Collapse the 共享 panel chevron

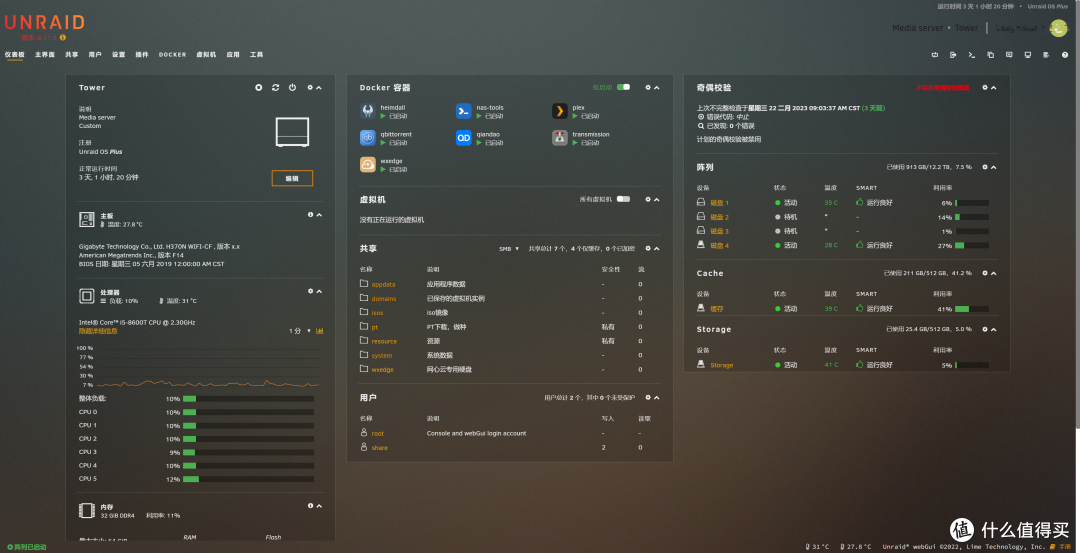point(656,248)
